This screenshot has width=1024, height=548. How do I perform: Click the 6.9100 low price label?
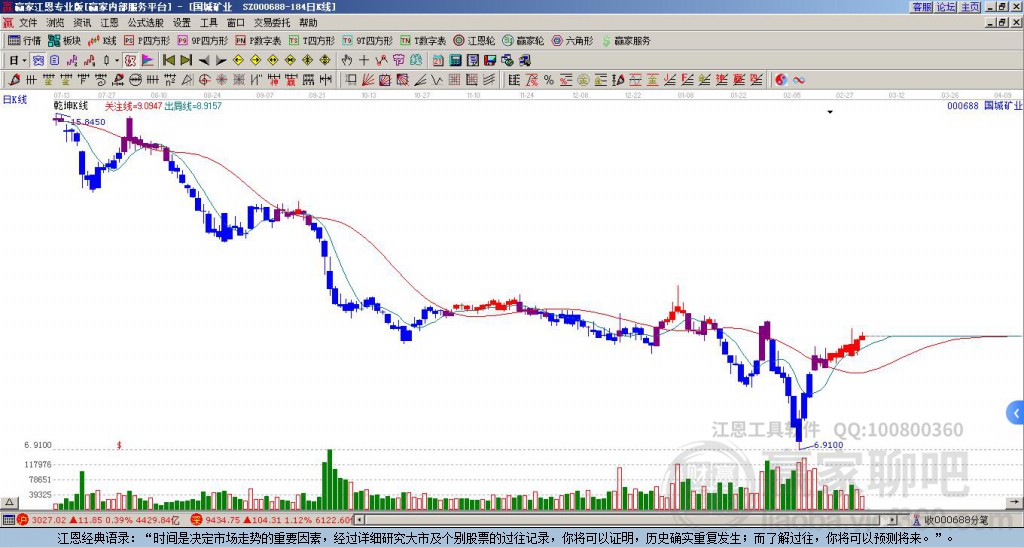coord(828,445)
